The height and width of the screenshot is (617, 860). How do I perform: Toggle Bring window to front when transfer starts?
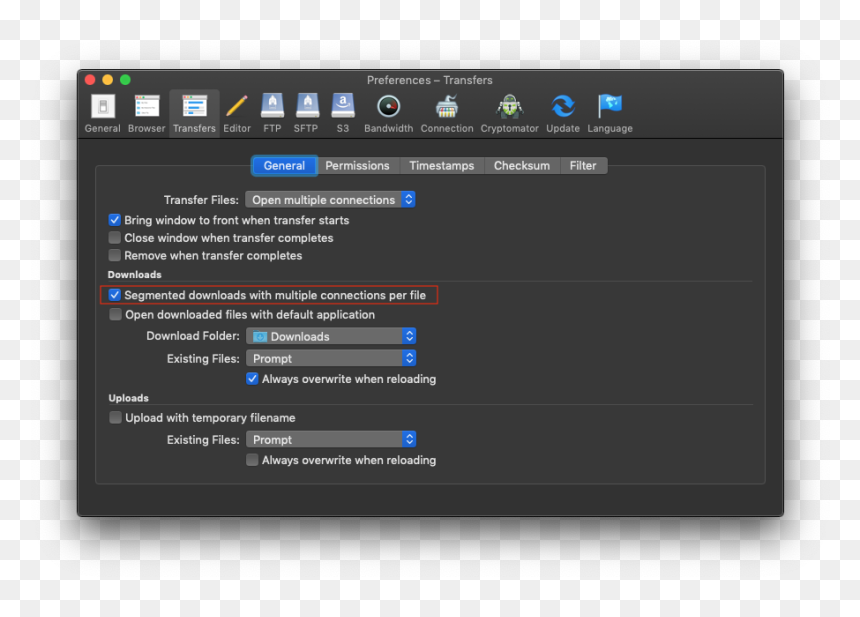[x=115, y=220]
